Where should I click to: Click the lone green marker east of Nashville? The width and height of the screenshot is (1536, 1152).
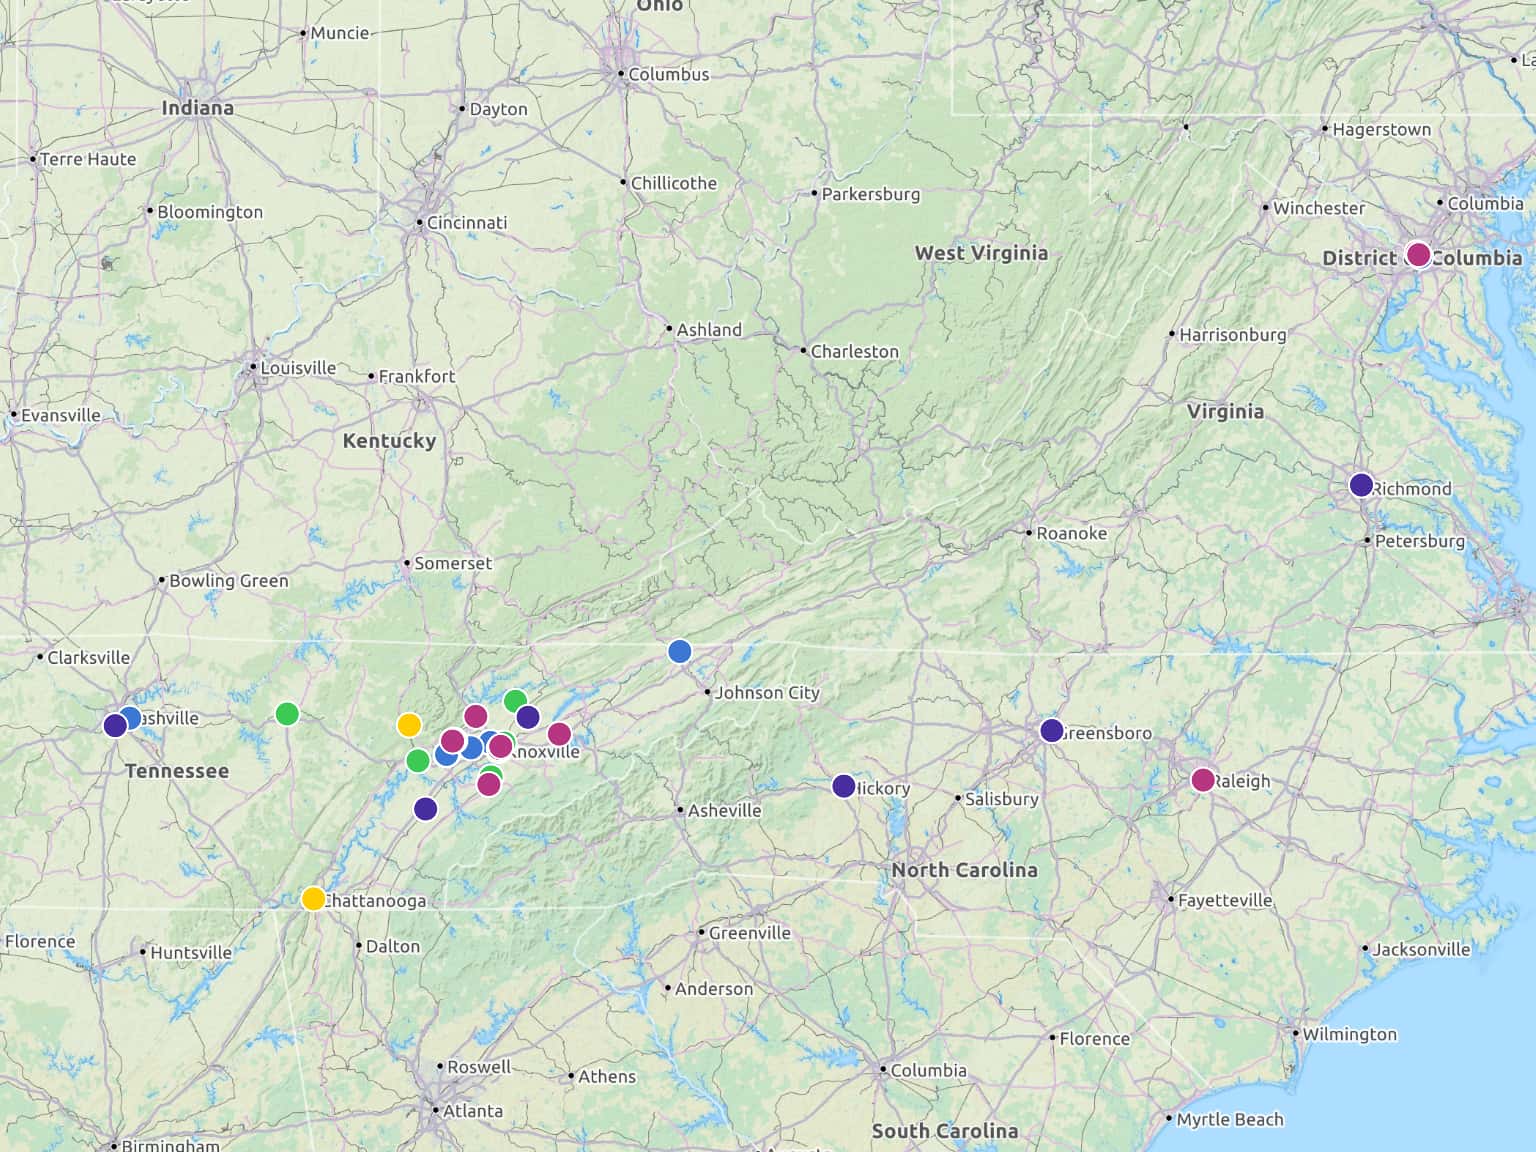click(x=287, y=713)
